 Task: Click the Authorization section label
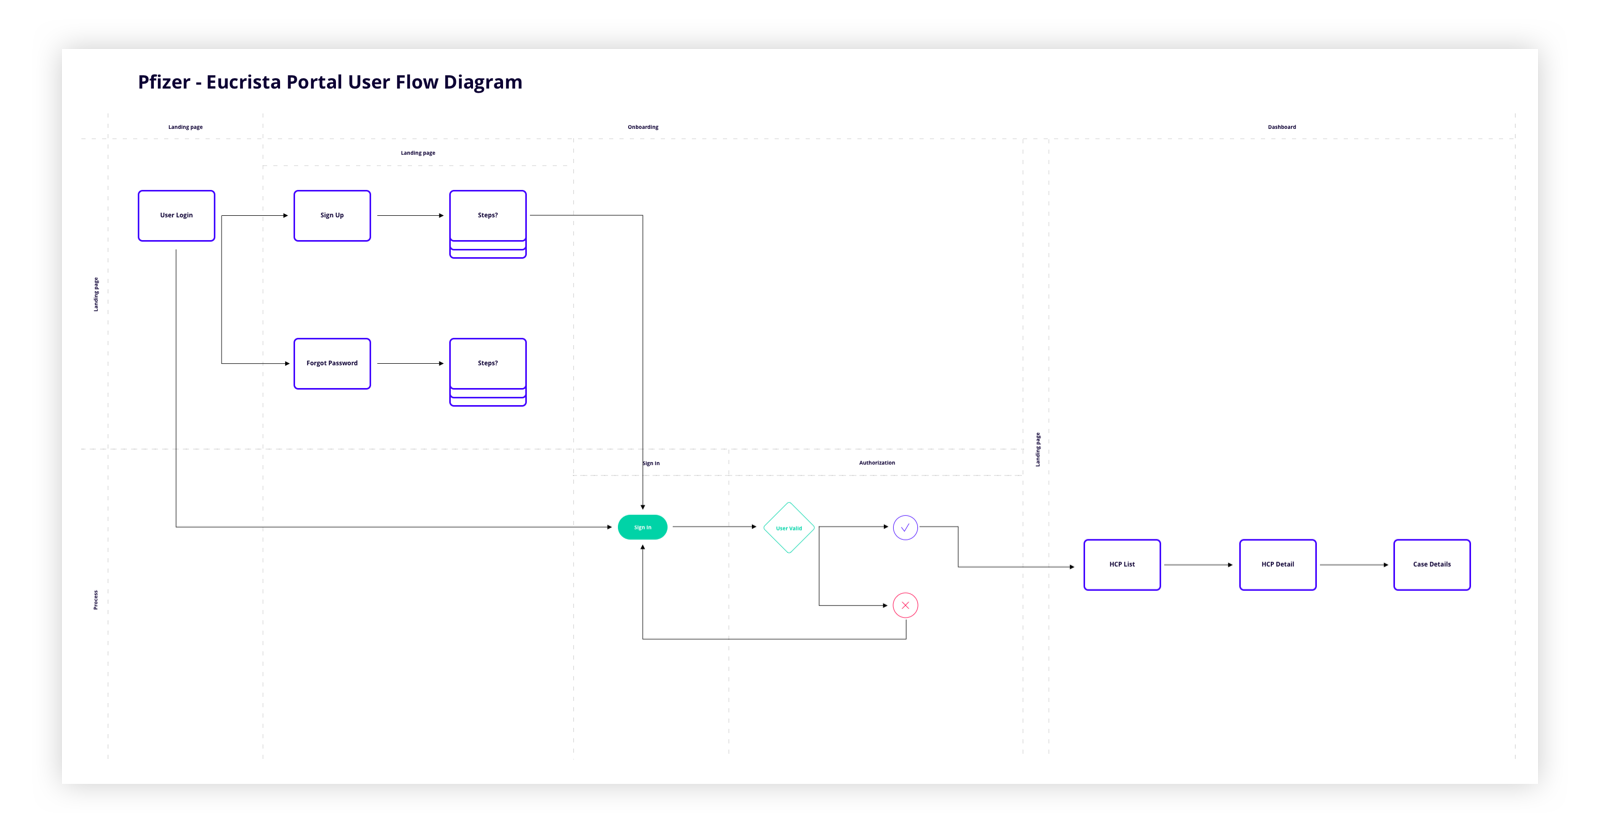(x=877, y=463)
